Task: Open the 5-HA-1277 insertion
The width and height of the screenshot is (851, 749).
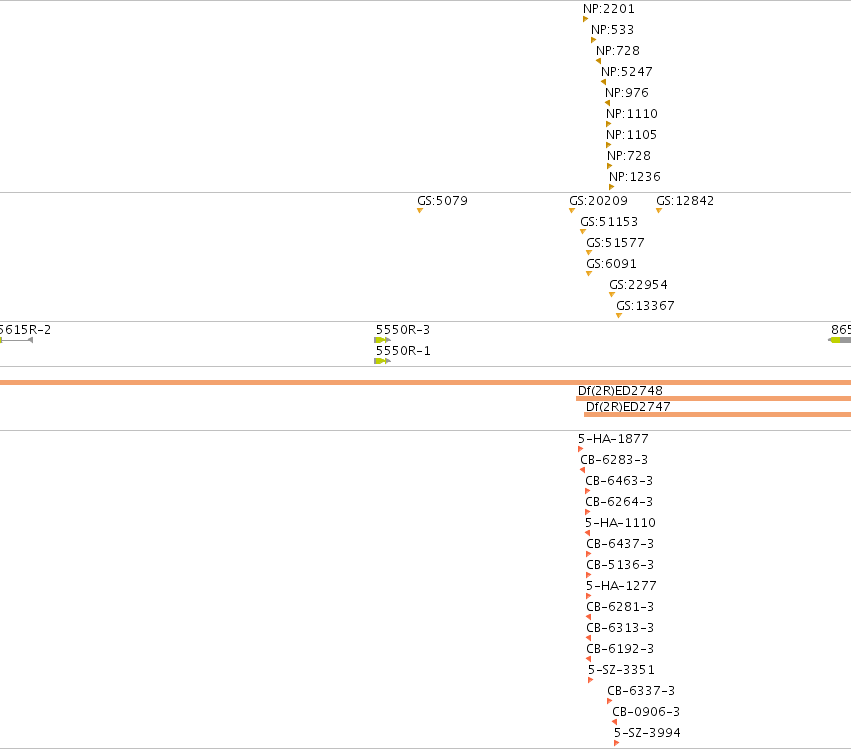Action: click(x=621, y=586)
